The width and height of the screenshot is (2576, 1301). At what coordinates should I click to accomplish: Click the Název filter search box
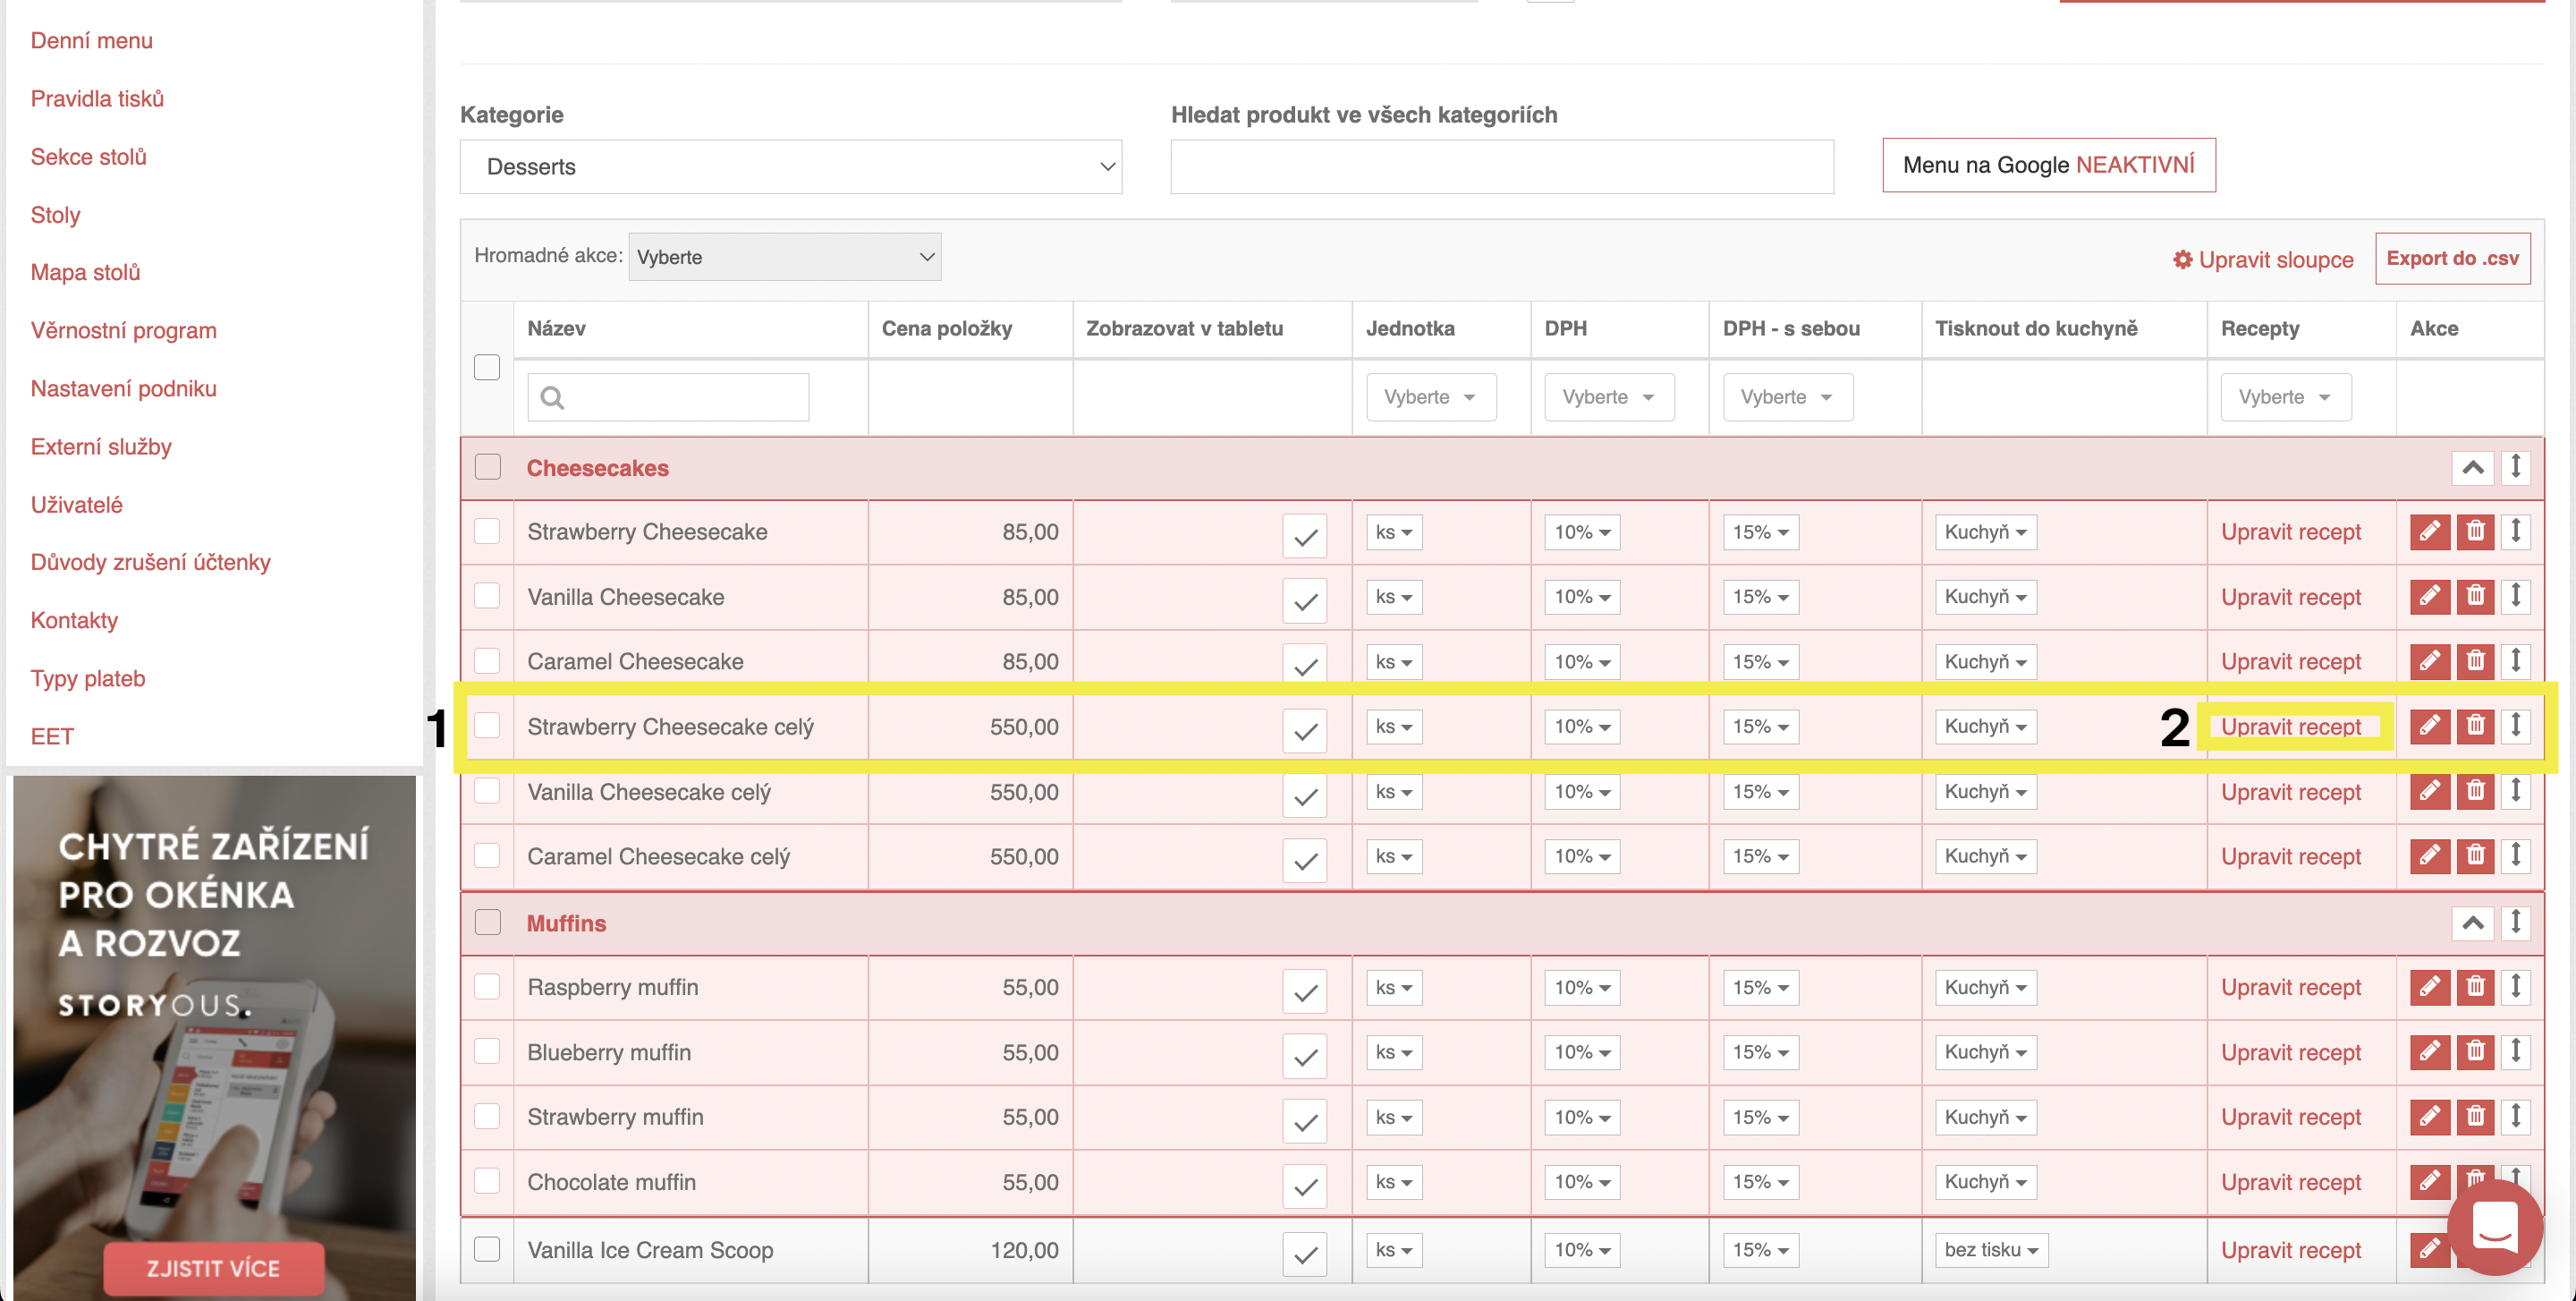[668, 397]
